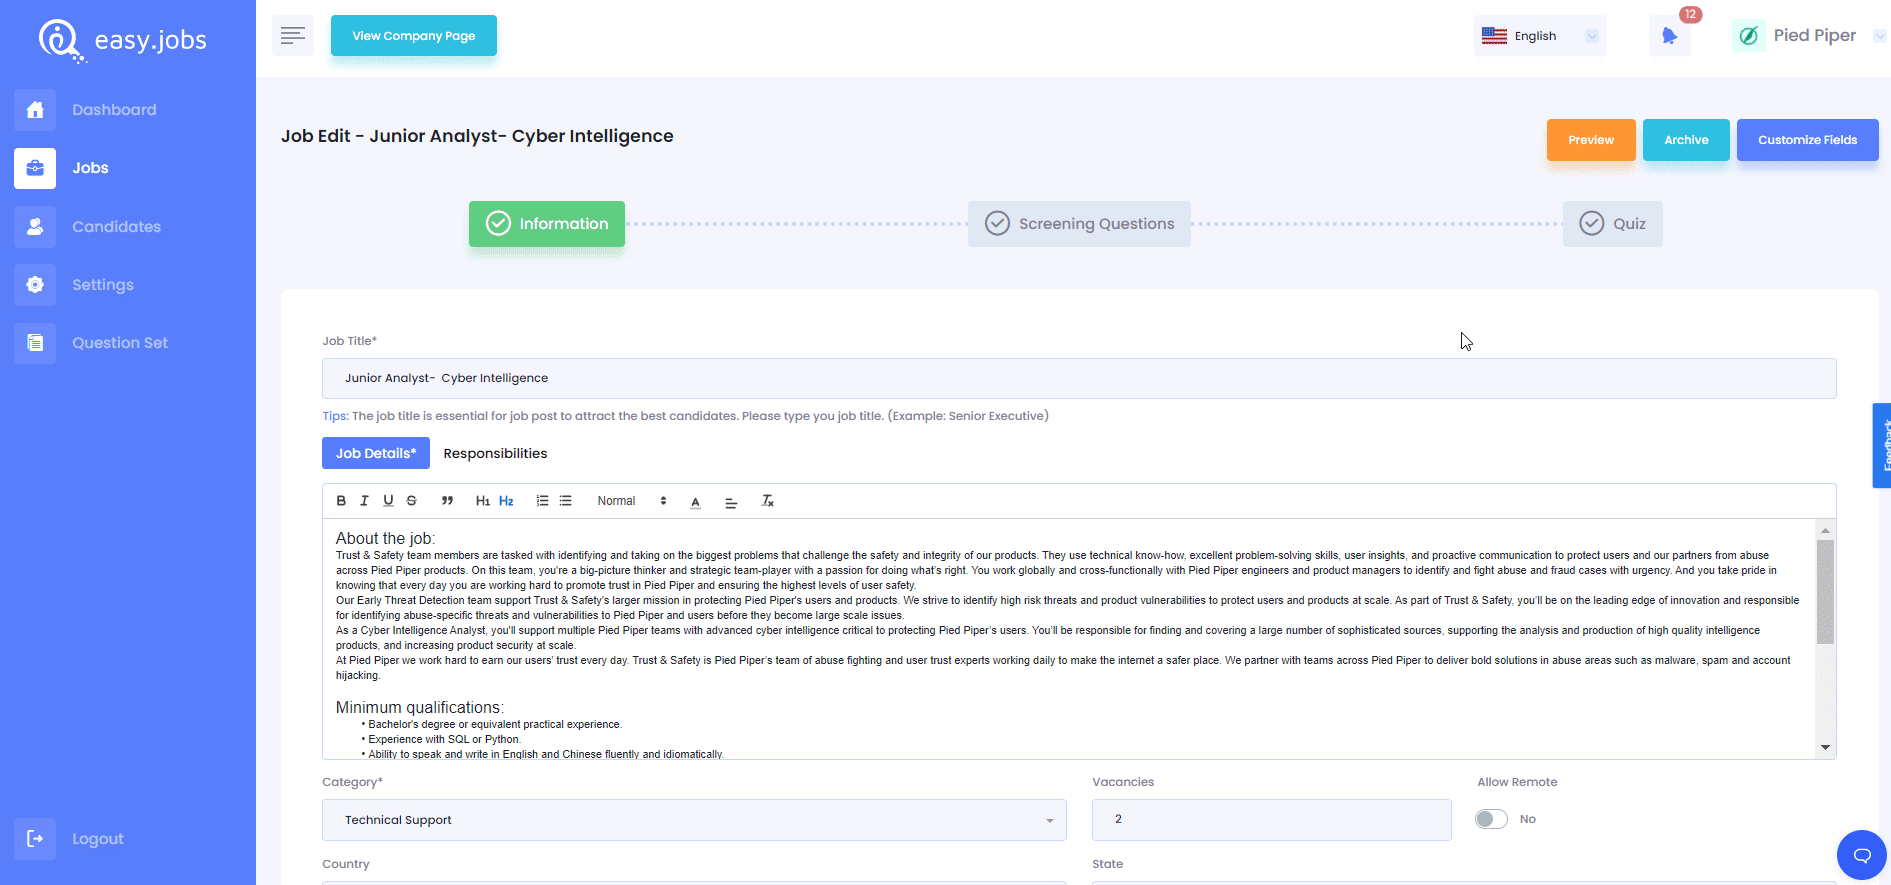Viewport: 1891px width, 885px height.
Task: Click the easy.jobs logo
Action: coord(122,40)
